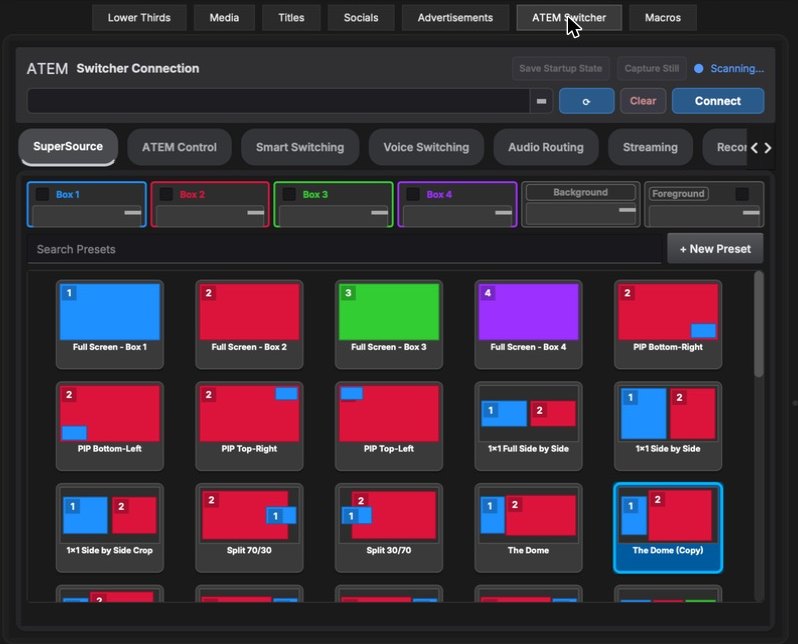Open the switcher address dropdown
The image size is (798, 644).
pos(541,101)
